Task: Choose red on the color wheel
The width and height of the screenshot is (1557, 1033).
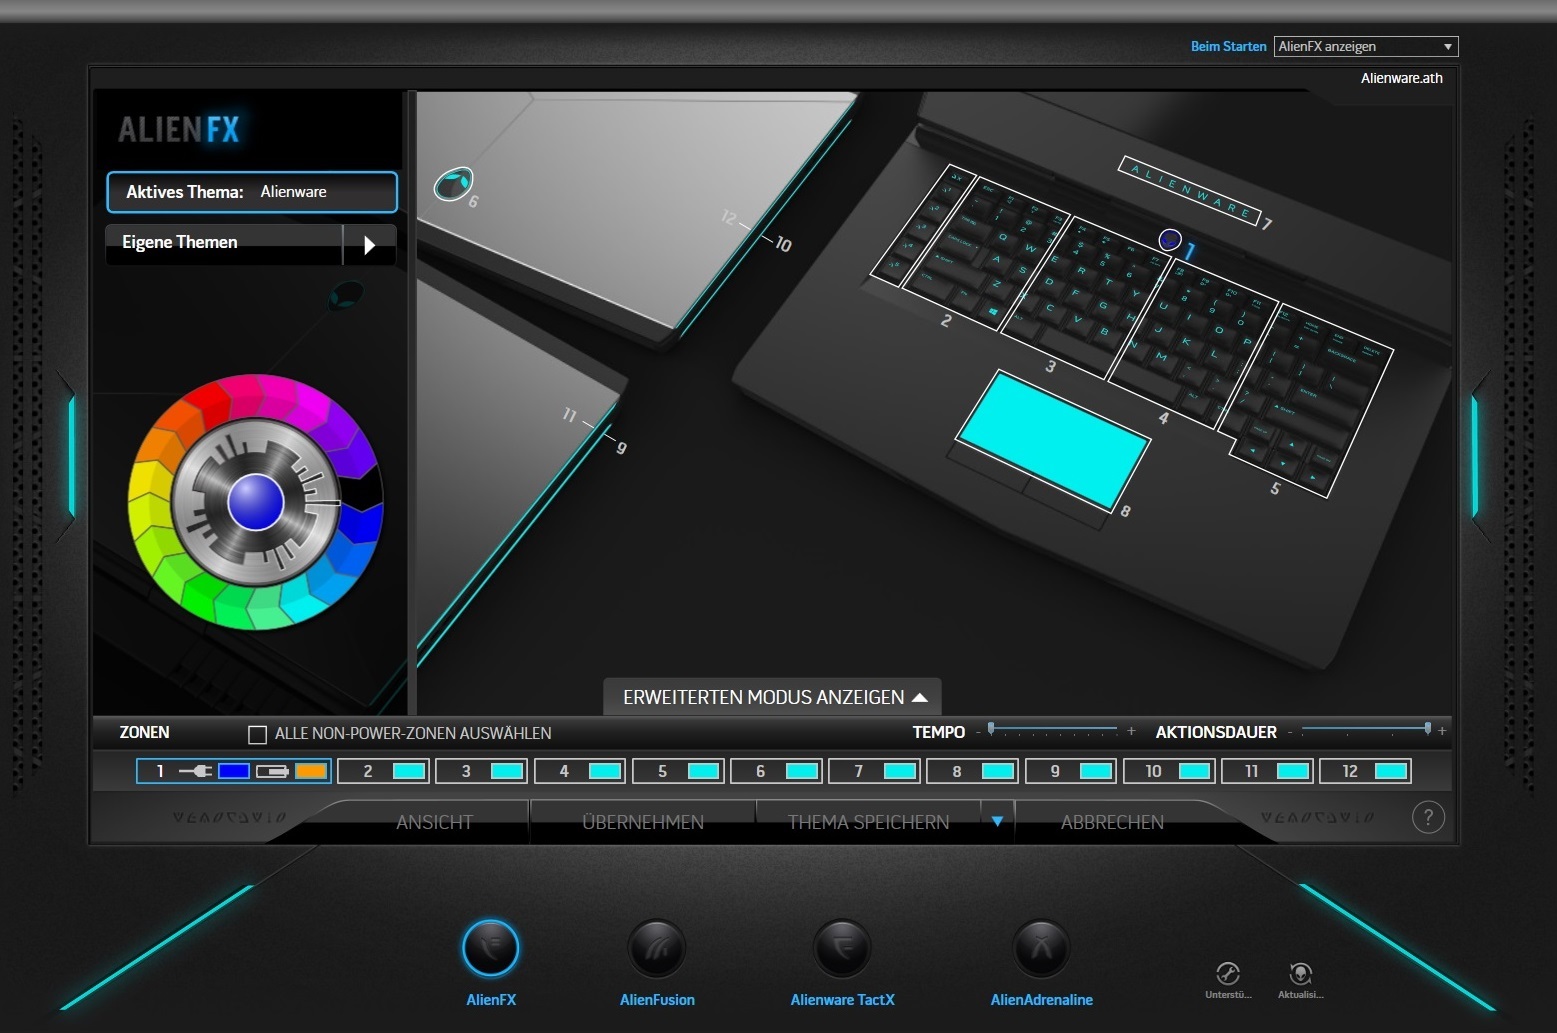Action: pyautogui.click(x=207, y=400)
